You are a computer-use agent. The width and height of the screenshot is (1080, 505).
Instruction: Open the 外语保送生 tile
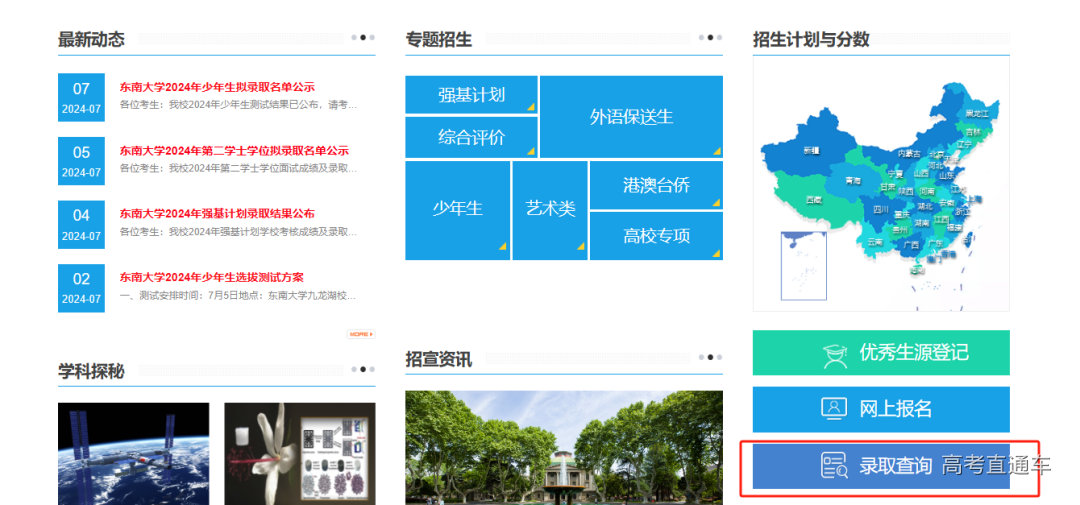631,117
